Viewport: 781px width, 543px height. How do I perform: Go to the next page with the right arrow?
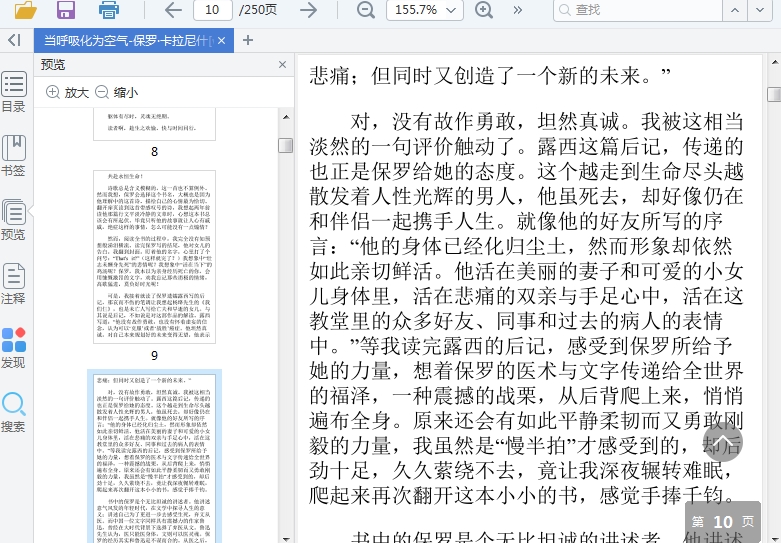click(x=309, y=10)
